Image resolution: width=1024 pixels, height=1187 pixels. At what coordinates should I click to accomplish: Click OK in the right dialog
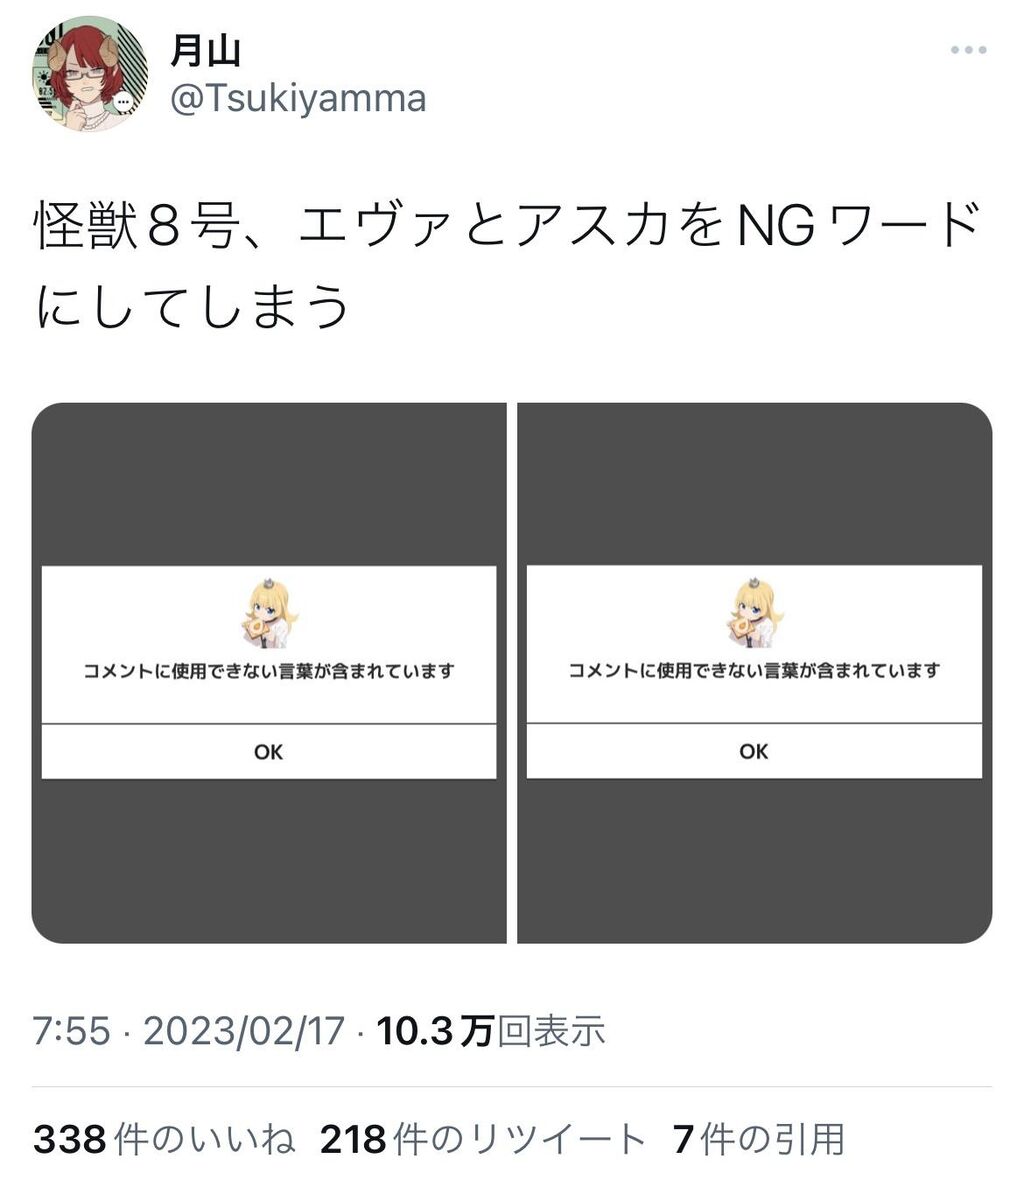(755, 751)
